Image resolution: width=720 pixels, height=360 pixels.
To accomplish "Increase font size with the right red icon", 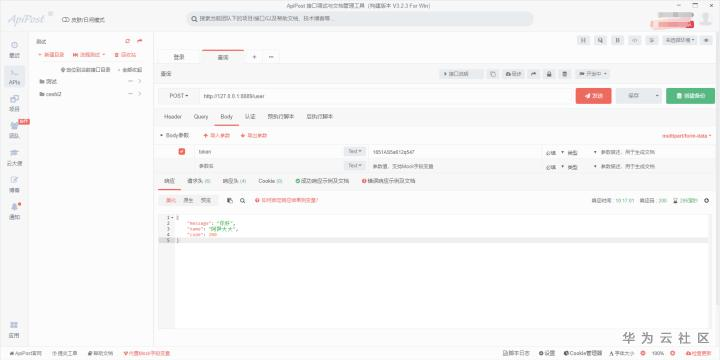I will 673,353.
